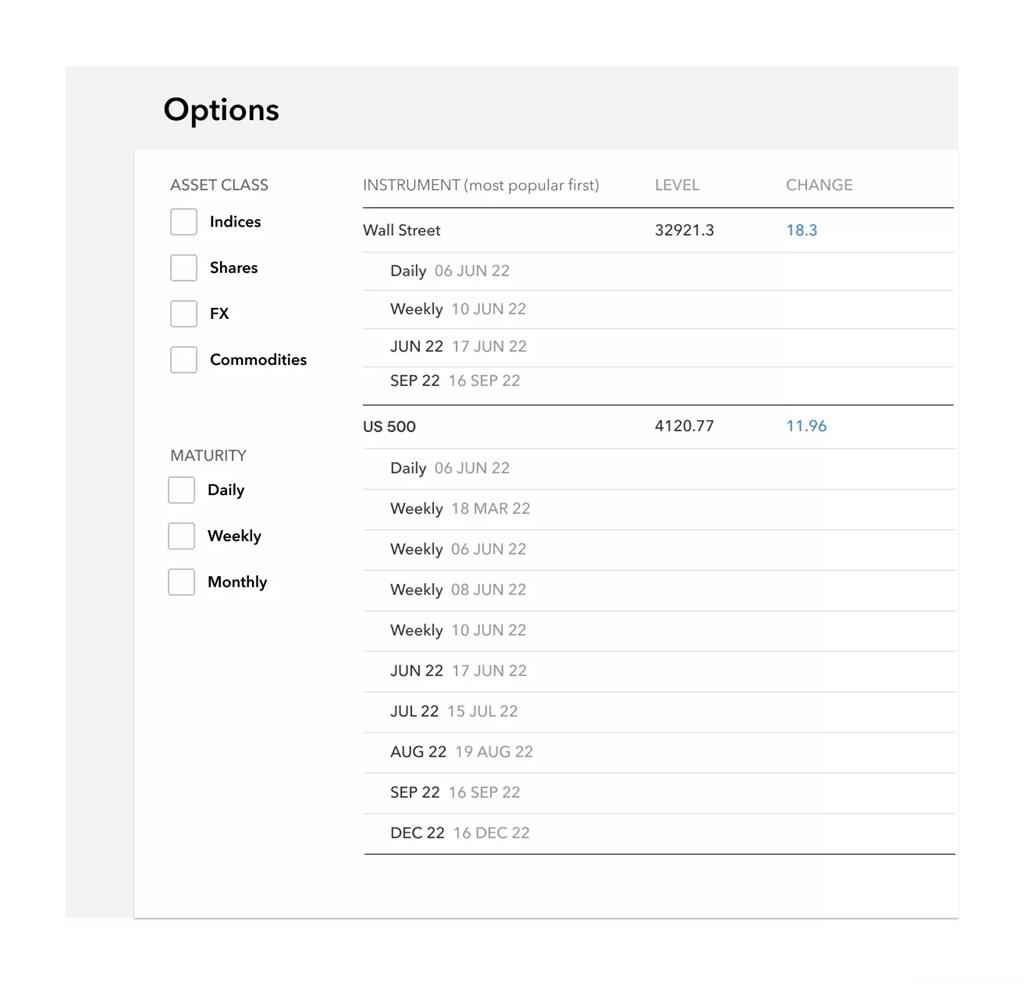
Task: Toggle the Commodities checkbox
Action: pos(184,360)
